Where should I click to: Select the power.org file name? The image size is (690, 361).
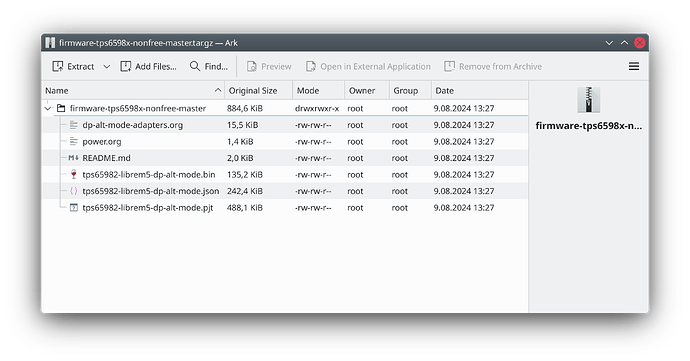[x=102, y=142]
